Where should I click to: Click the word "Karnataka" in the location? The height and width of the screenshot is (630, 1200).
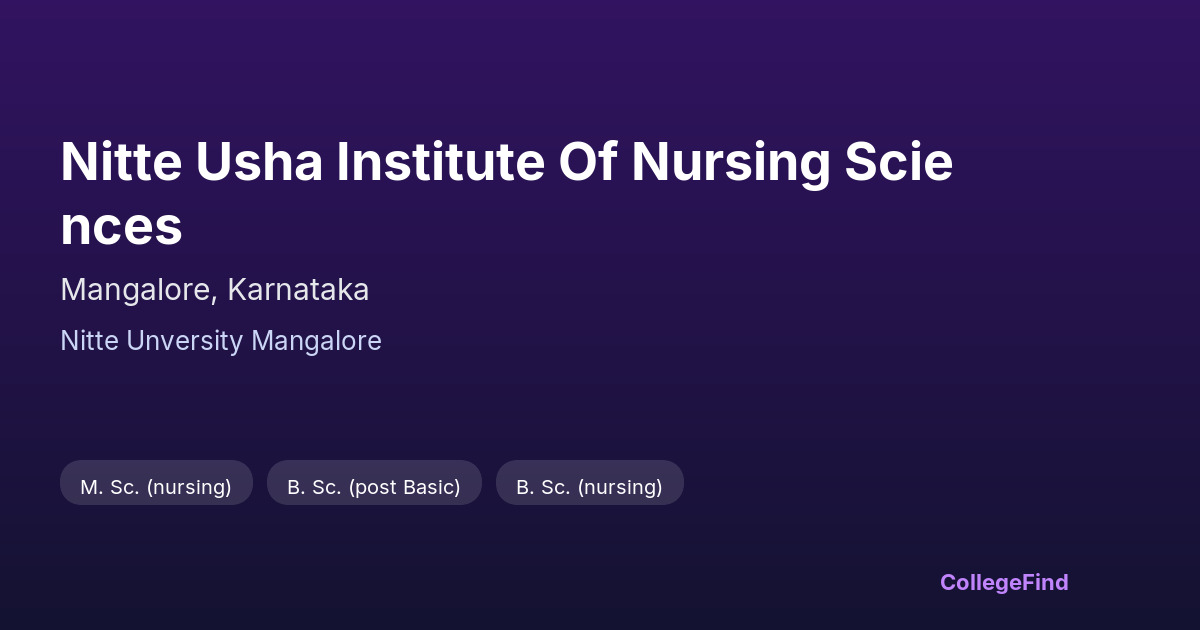(x=298, y=289)
